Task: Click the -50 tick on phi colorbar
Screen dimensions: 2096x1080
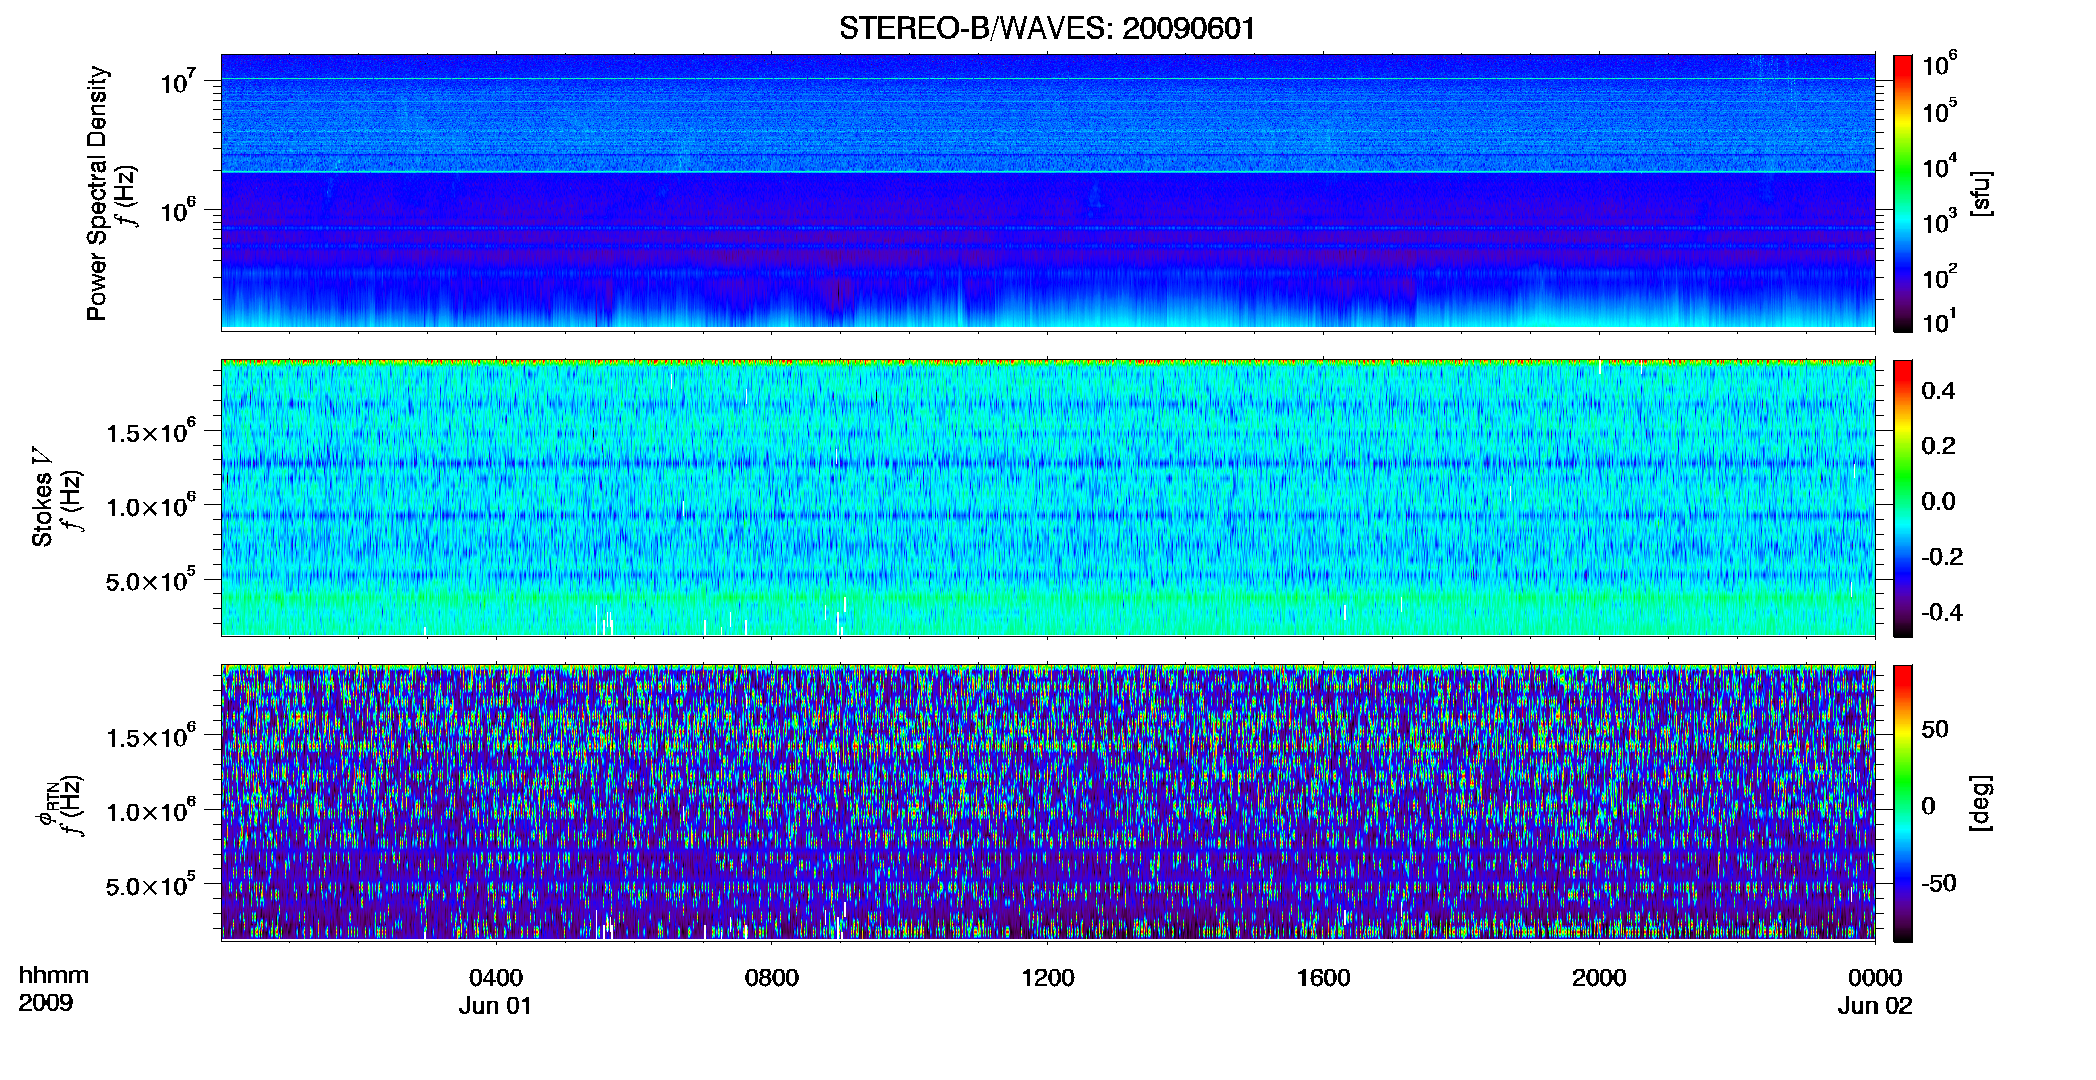Action: (1938, 883)
